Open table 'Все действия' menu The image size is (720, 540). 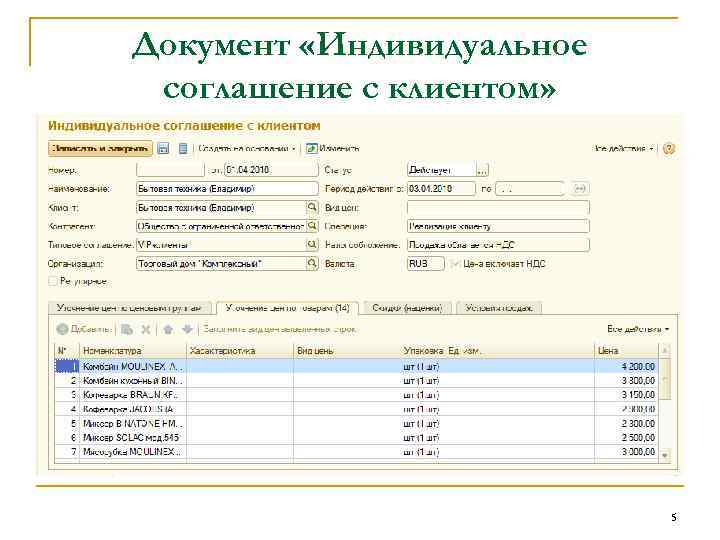click(638, 329)
